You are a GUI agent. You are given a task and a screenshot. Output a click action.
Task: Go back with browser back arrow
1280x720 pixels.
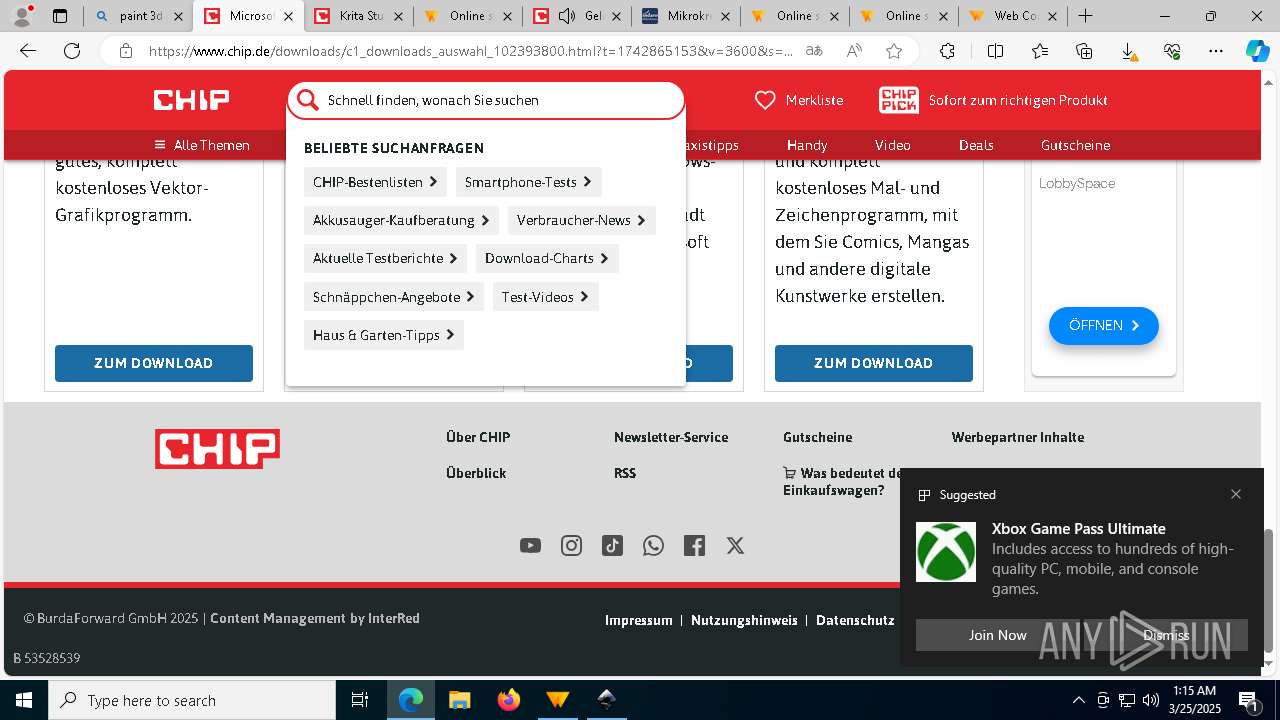coord(28,51)
